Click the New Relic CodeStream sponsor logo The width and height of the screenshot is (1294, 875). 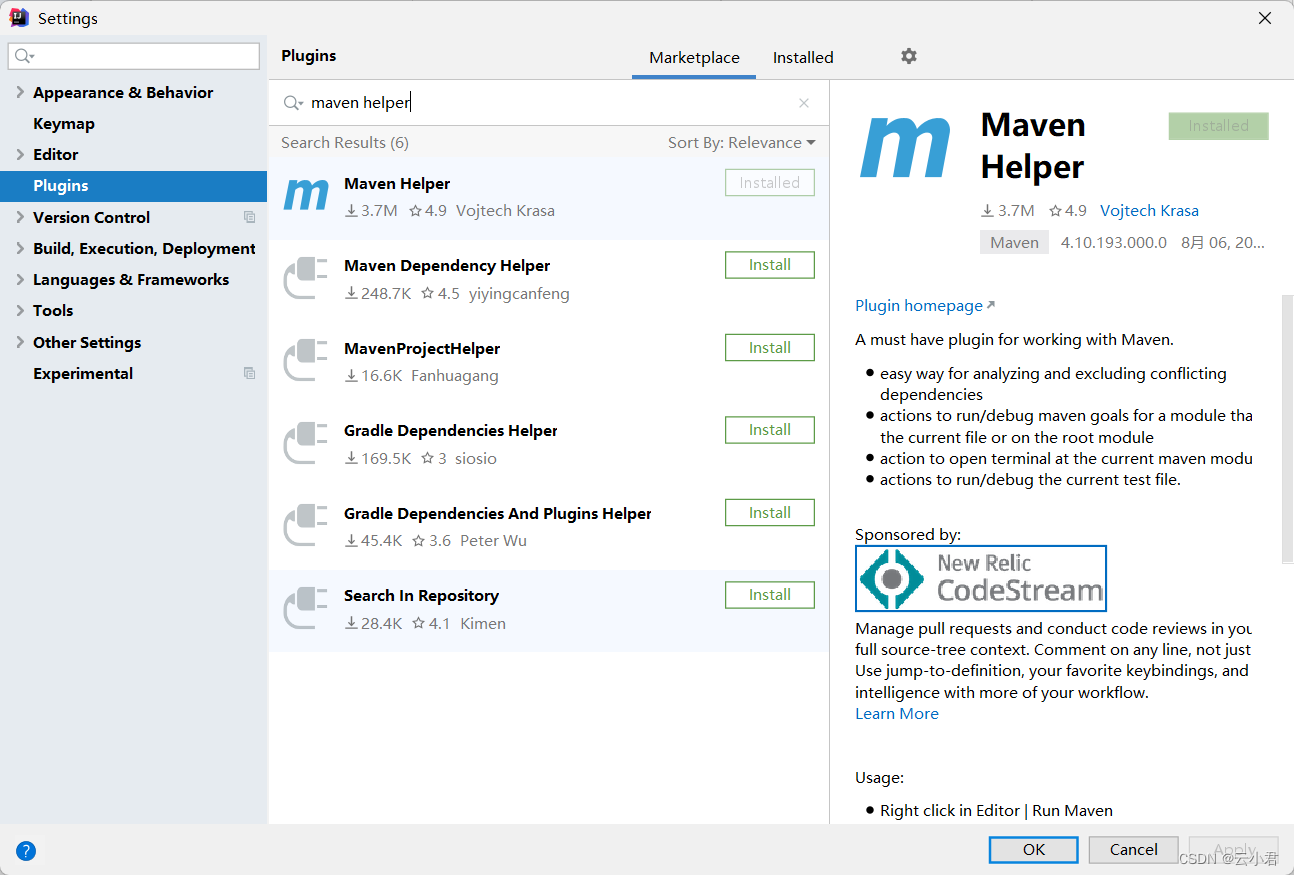[x=981, y=578]
